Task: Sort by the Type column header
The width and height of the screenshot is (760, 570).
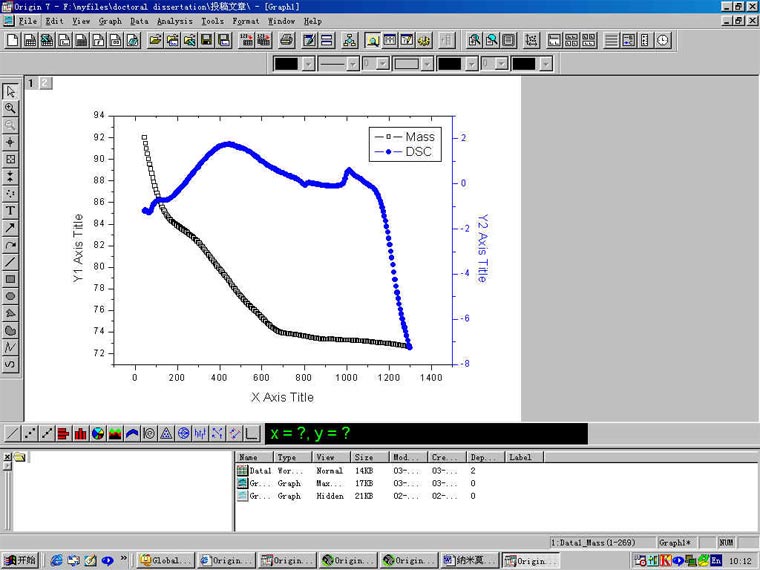Action: [292, 457]
